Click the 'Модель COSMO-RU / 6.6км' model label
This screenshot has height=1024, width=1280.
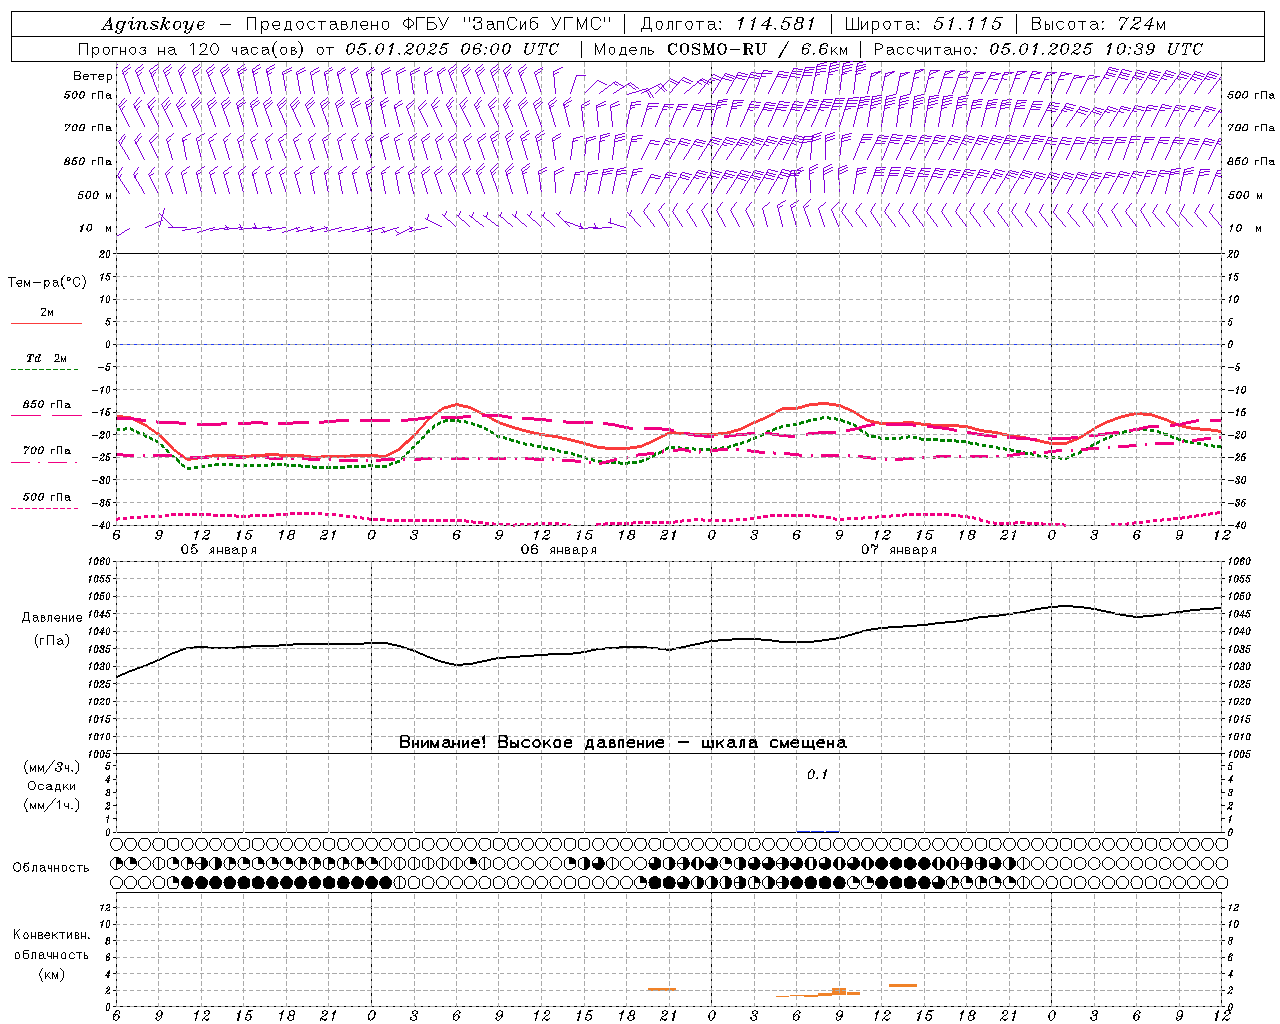coord(721,49)
